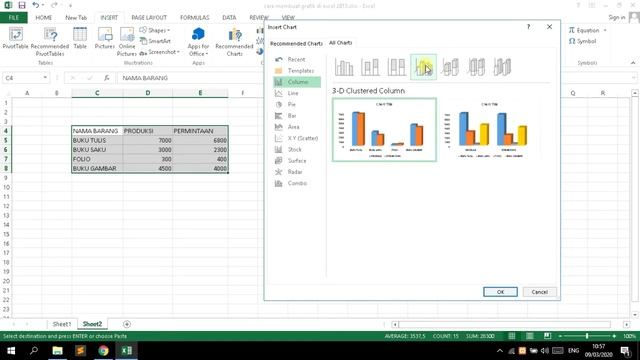Viewport: 640px width, 360px height.
Task: Open the HOME ribbon tab
Action: coord(44,18)
